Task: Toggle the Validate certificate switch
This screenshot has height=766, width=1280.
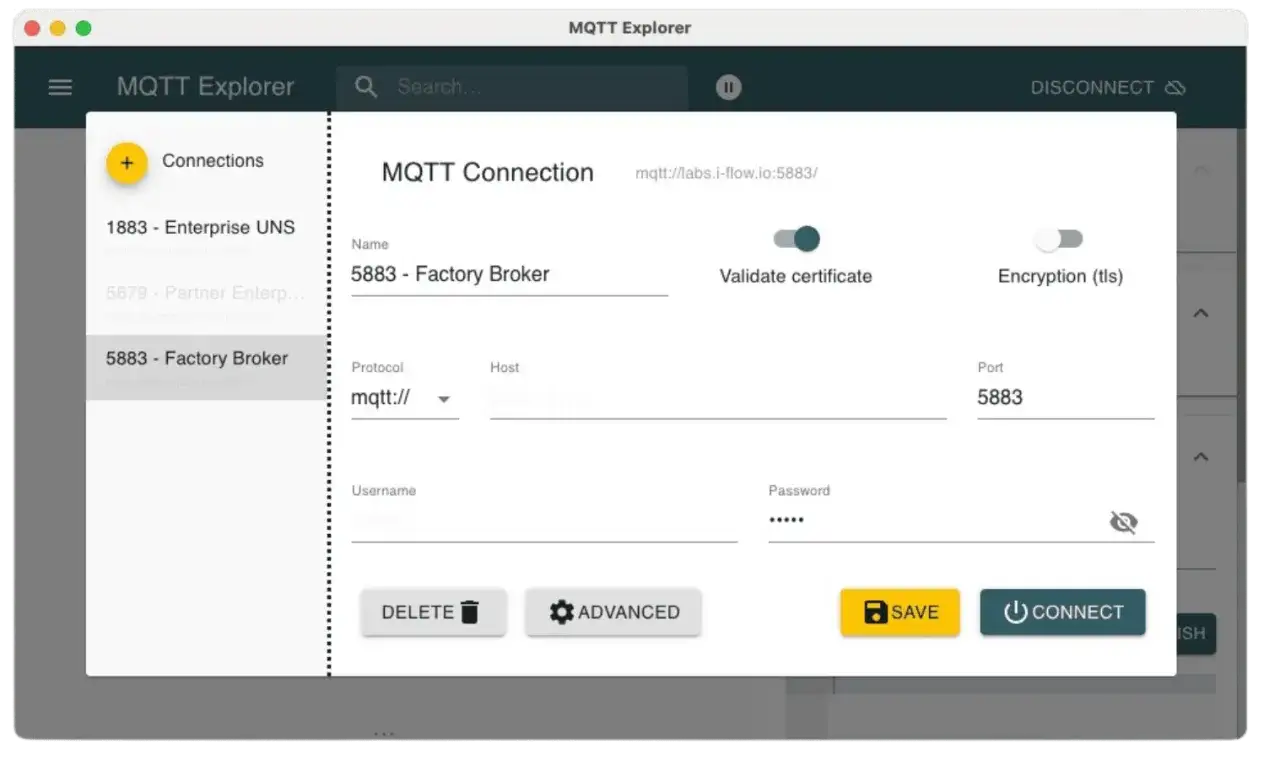Action: 797,238
